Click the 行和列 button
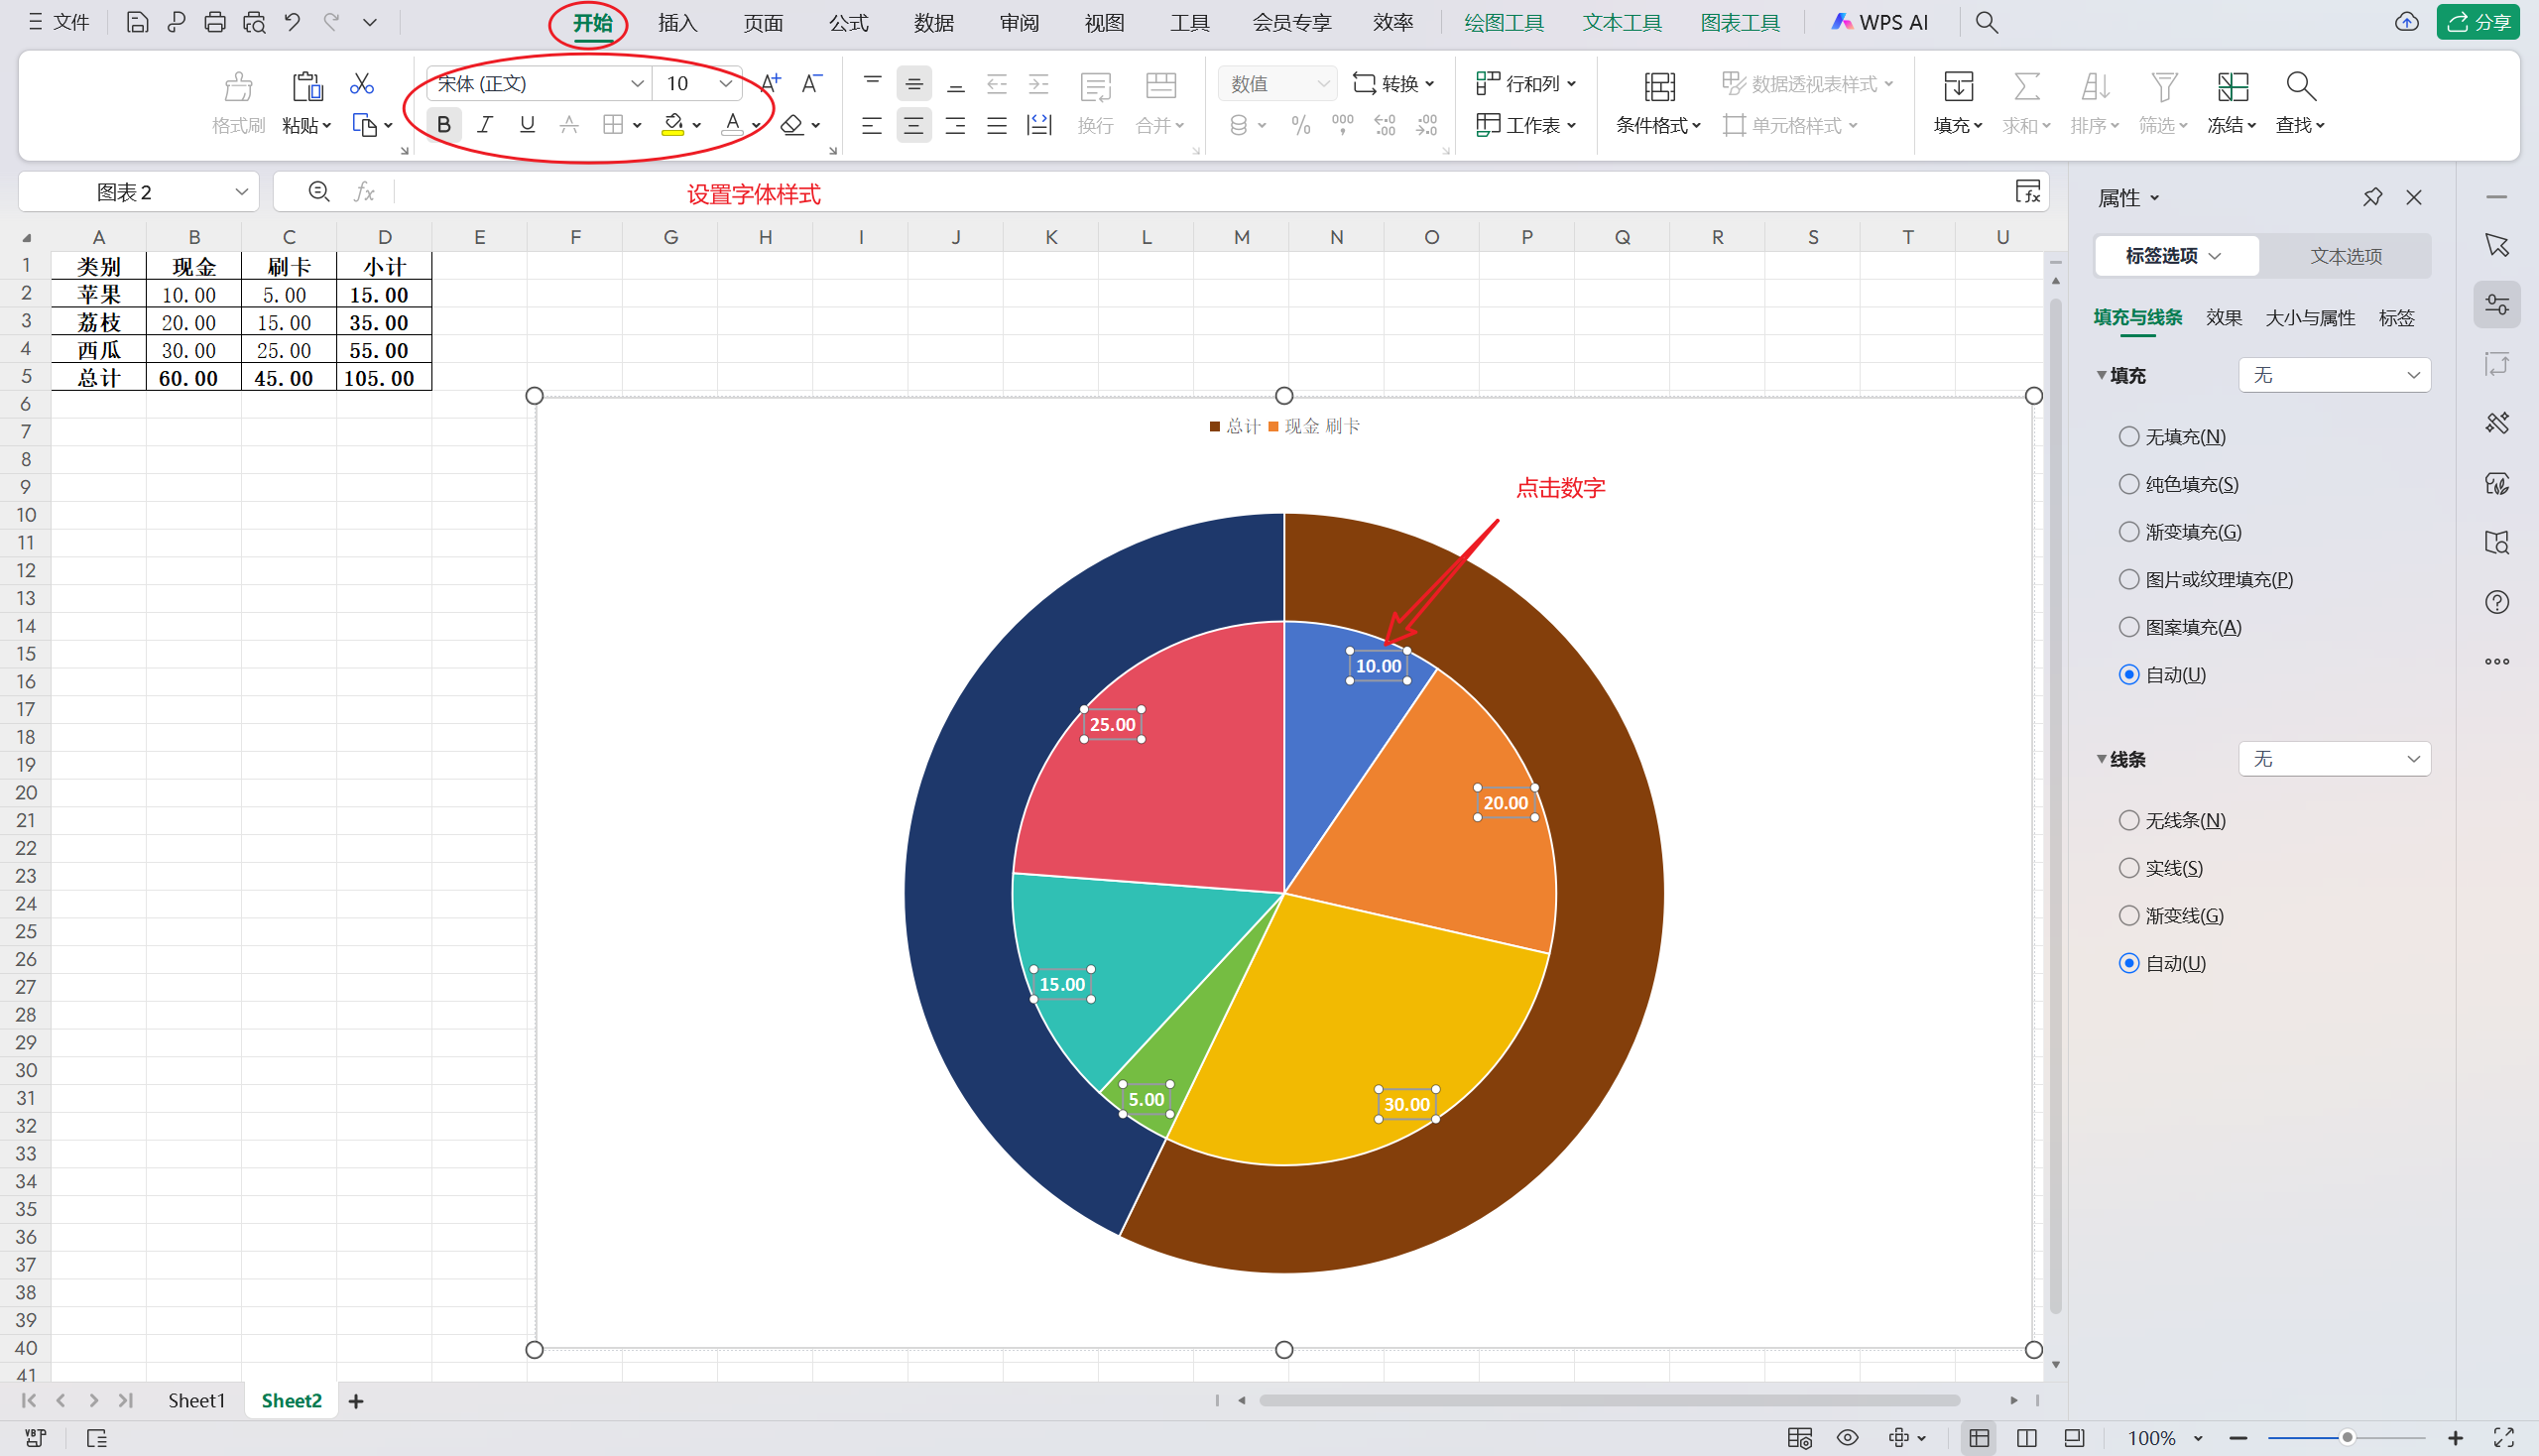2539x1456 pixels. point(1526,83)
